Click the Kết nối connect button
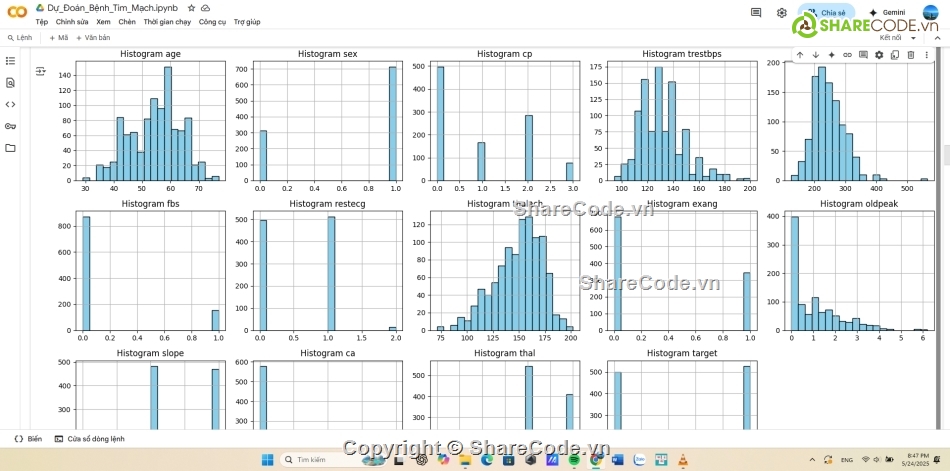Image resolution: width=950 pixels, height=471 pixels. pos(889,38)
